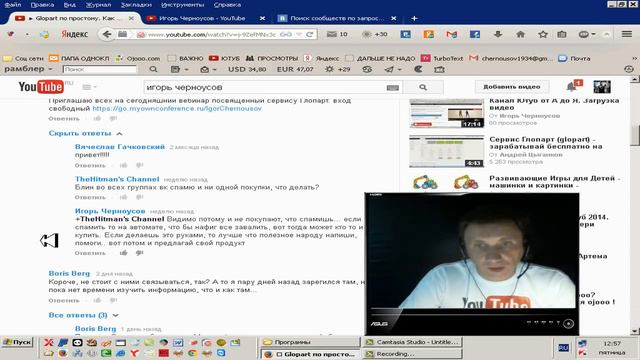Click the USD 34,80 exchange rate

pyautogui.click(x=247, y=69)
